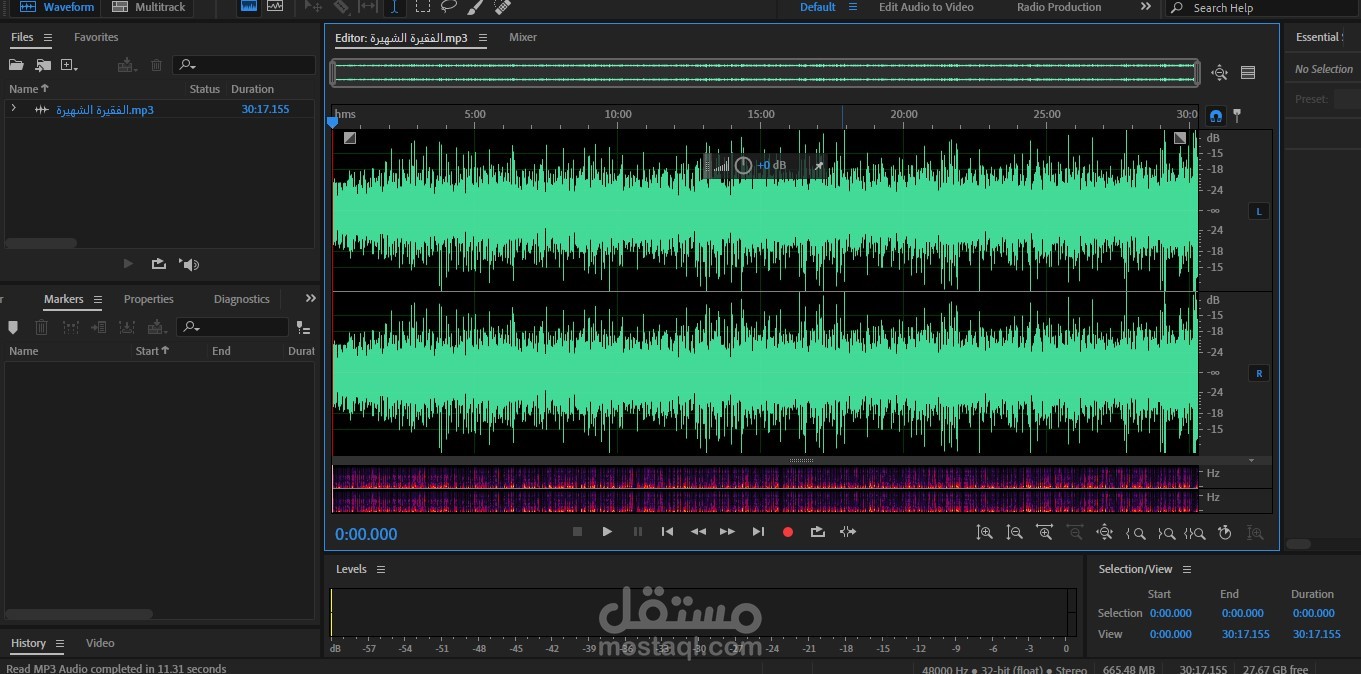Expand hidden panel tabs next to Diagnostics
1361x674 pixels.
pos(310,298)
